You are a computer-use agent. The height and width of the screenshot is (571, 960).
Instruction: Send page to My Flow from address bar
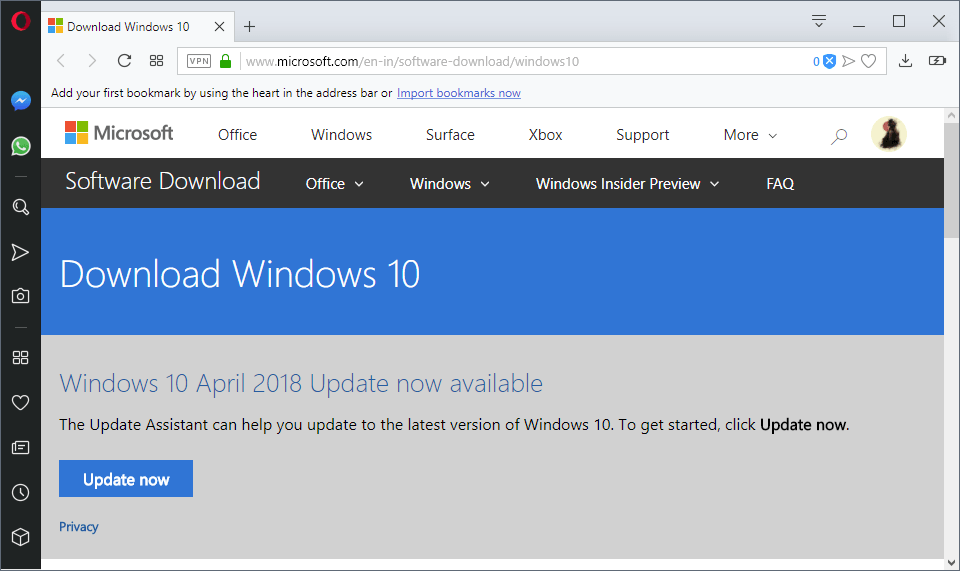tap(848, 61)
